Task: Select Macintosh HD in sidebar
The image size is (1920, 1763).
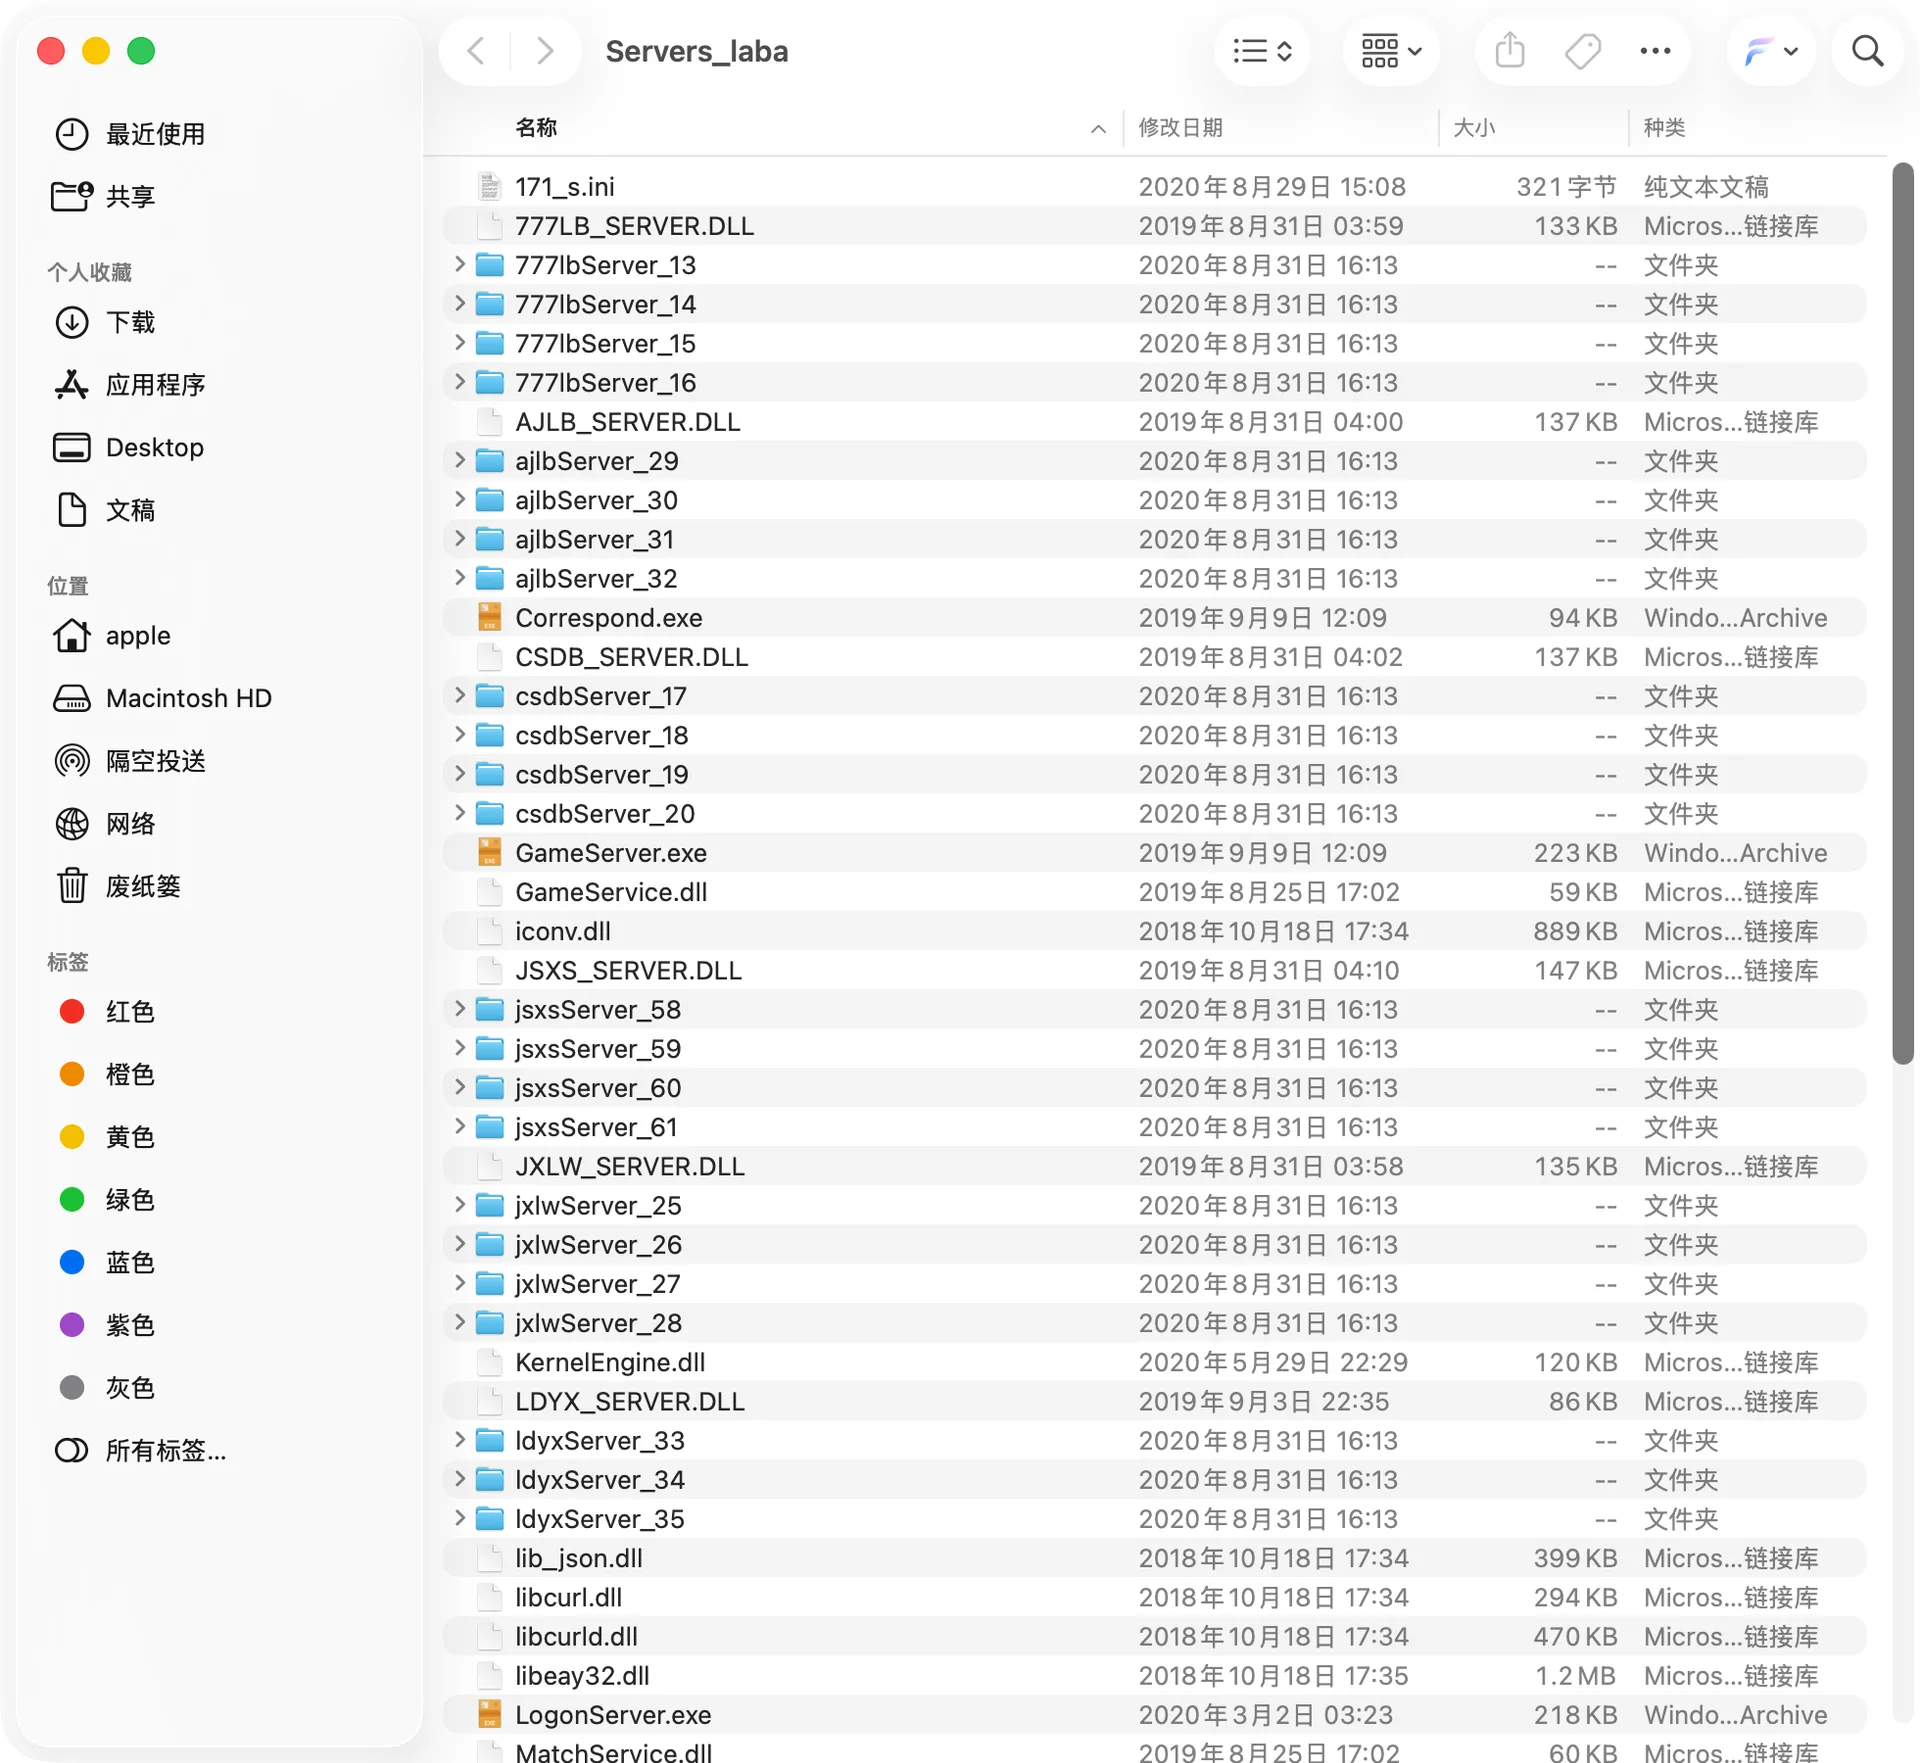Action: [162, 699]
